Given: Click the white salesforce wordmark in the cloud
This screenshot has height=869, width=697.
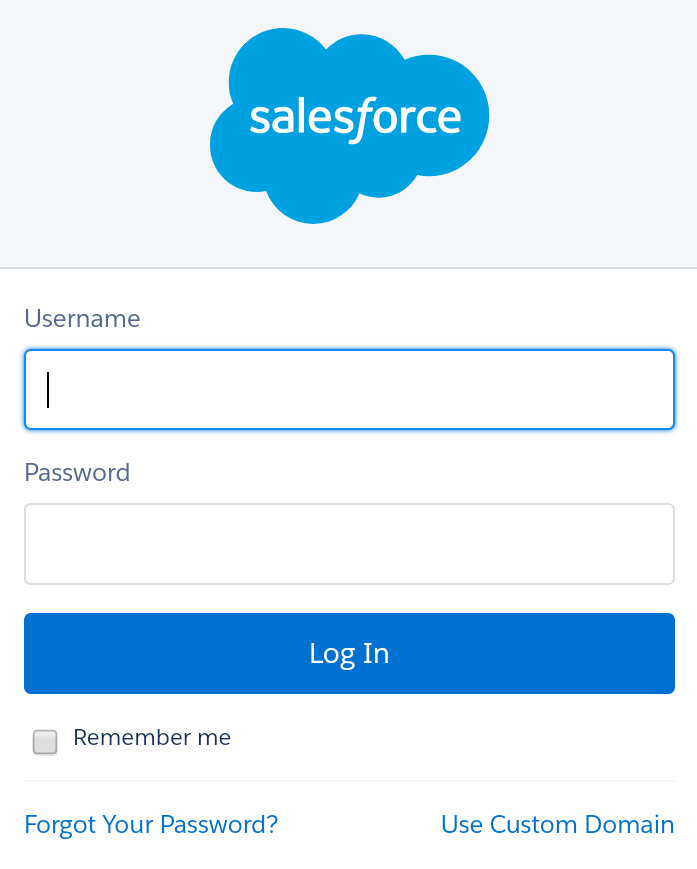Looking at the screenshot, I should 355,119.
